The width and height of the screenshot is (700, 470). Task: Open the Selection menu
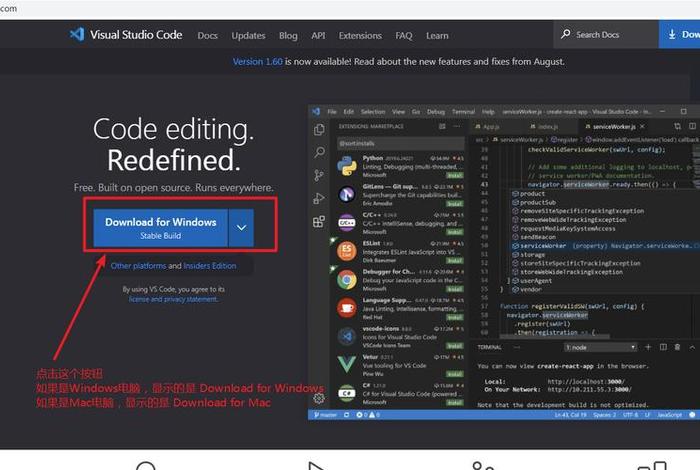coord(373,112)
